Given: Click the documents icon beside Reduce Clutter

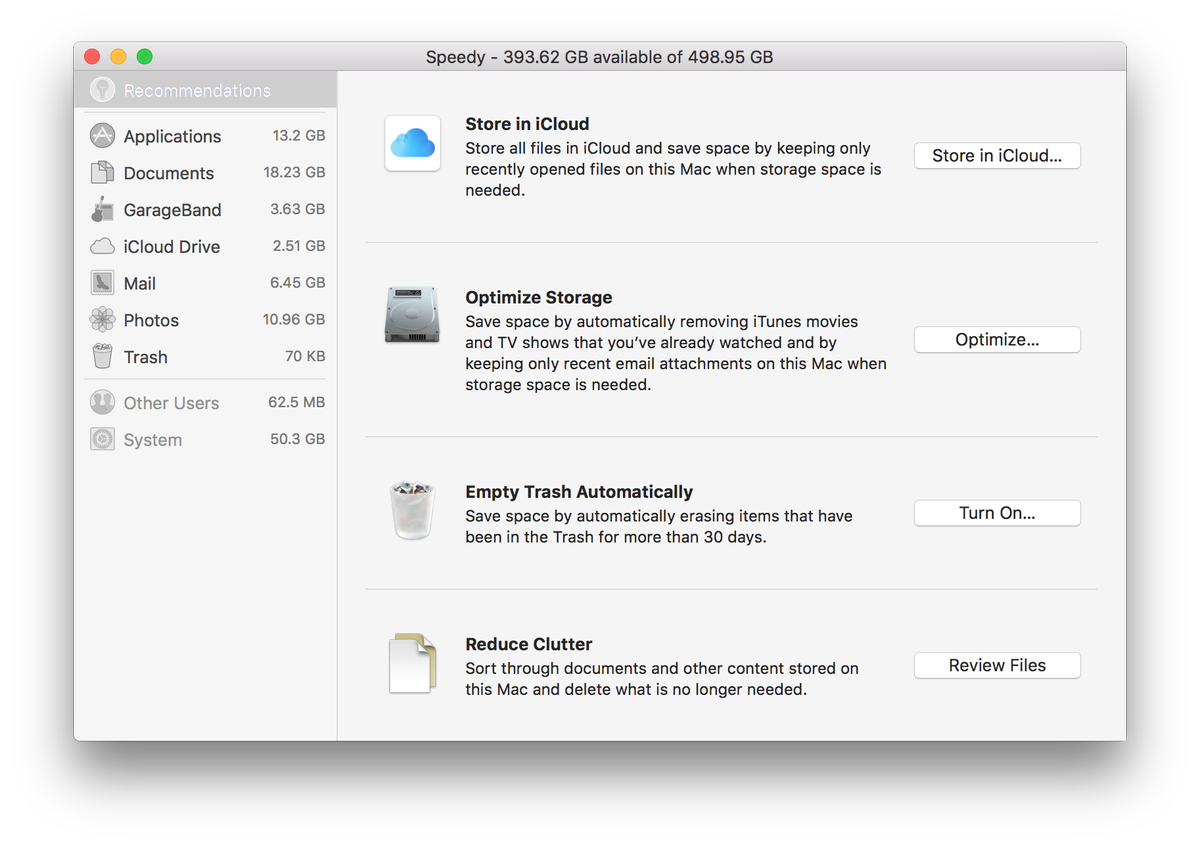Looking at the screenshot, I should point(413,663).
